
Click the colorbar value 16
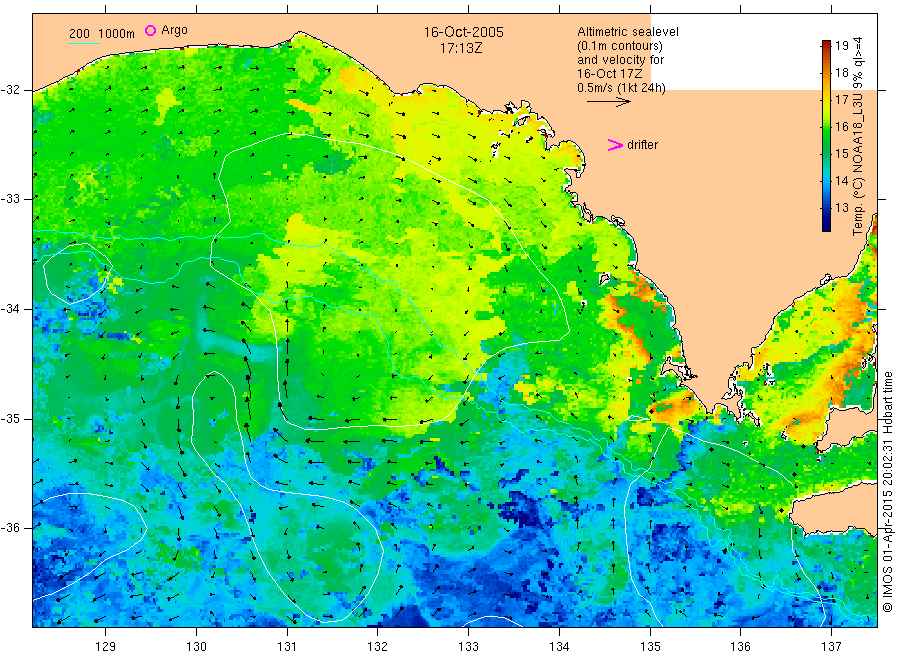point(841,127)
